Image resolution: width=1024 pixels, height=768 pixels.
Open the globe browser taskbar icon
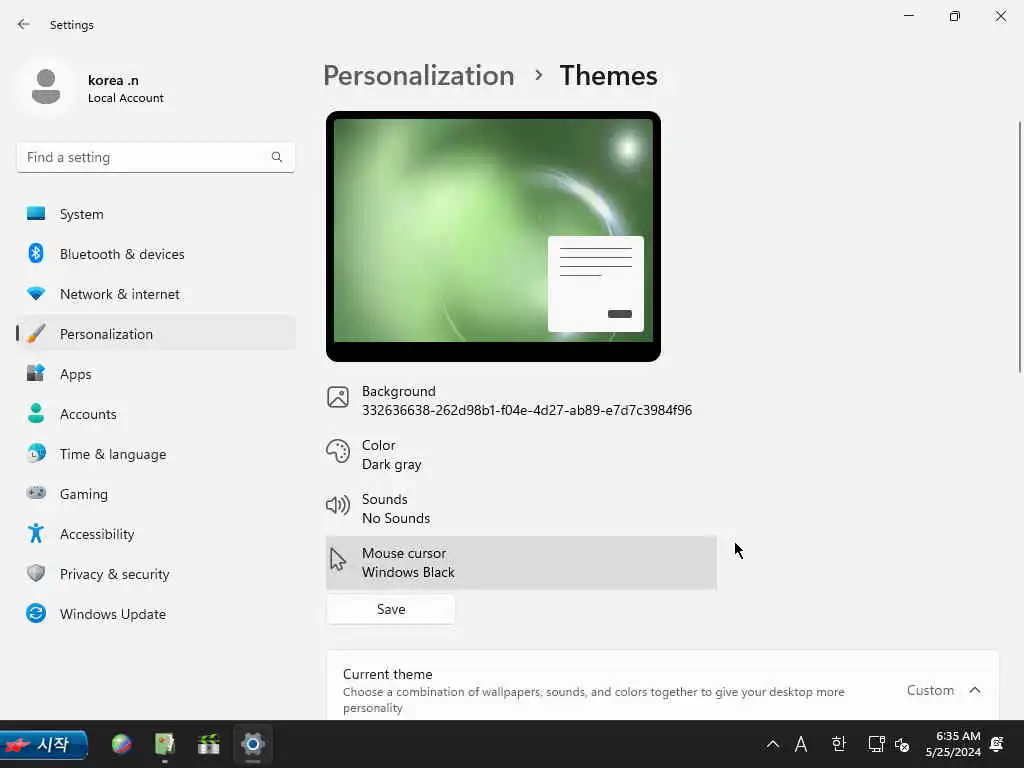(x=121, y=744)
